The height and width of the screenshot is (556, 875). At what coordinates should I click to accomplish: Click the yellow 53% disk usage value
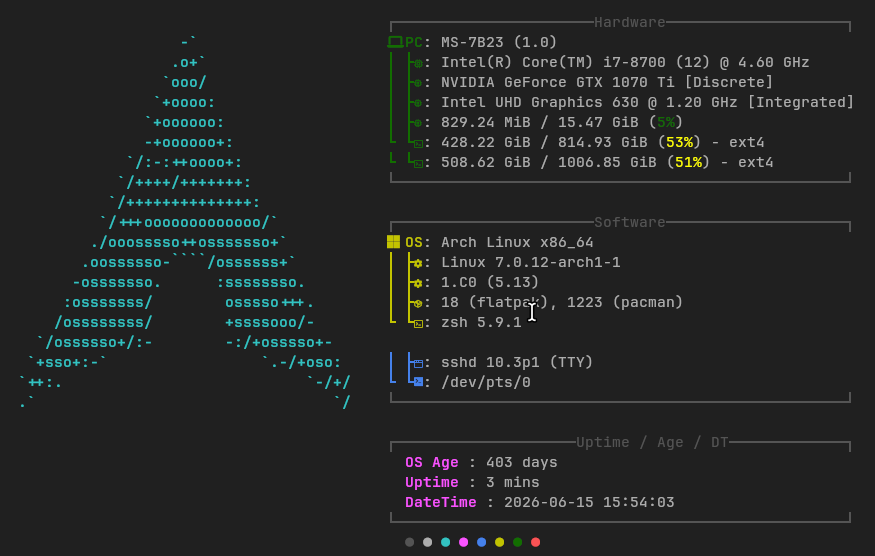(x=679, y=142)
